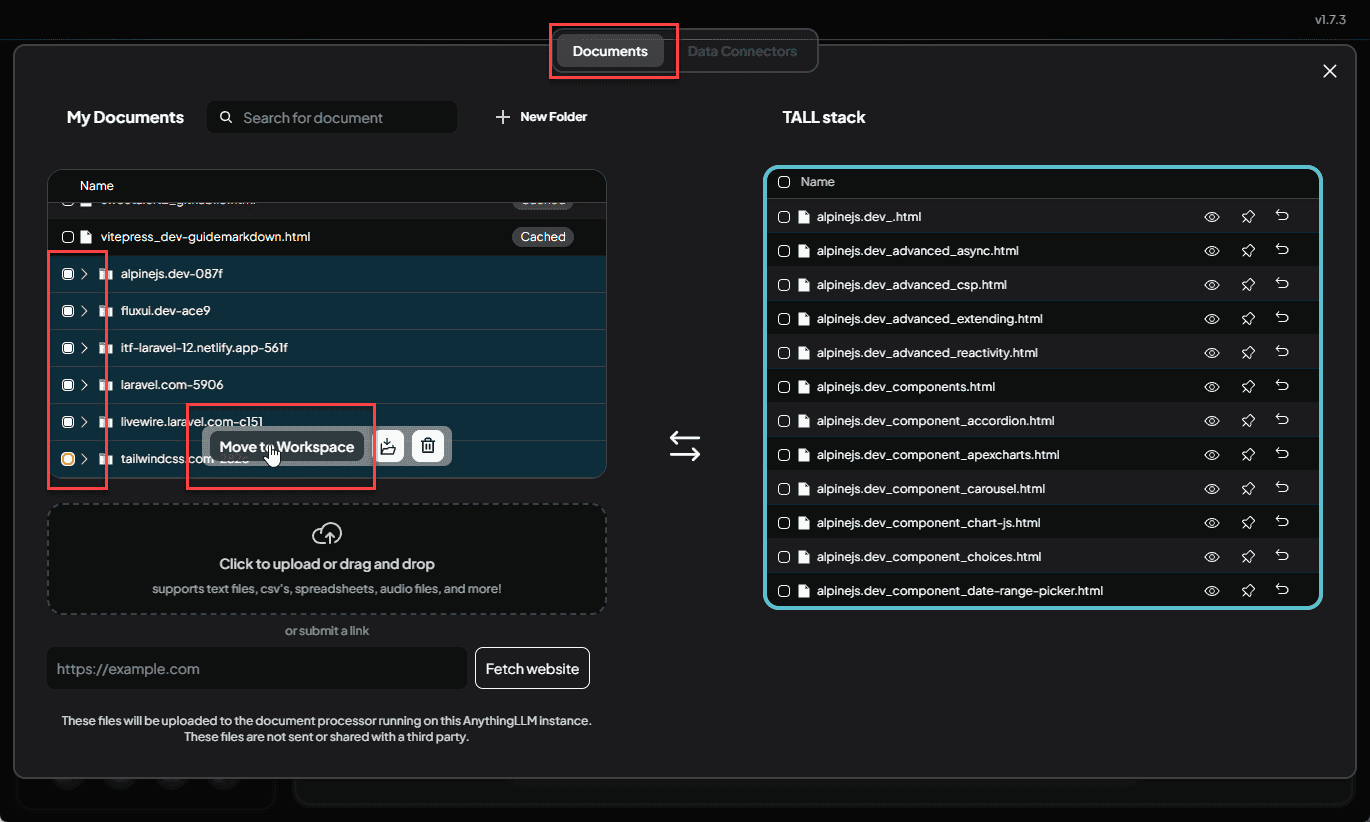
Task: Uncheck the fluxui.dev-ace9 folder checkbox
Action: [x=68, y=311]
